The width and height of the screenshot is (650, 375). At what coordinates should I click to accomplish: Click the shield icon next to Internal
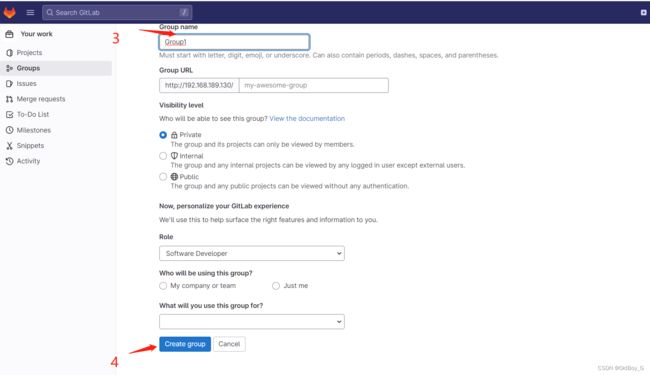click(x=174, y=156)
